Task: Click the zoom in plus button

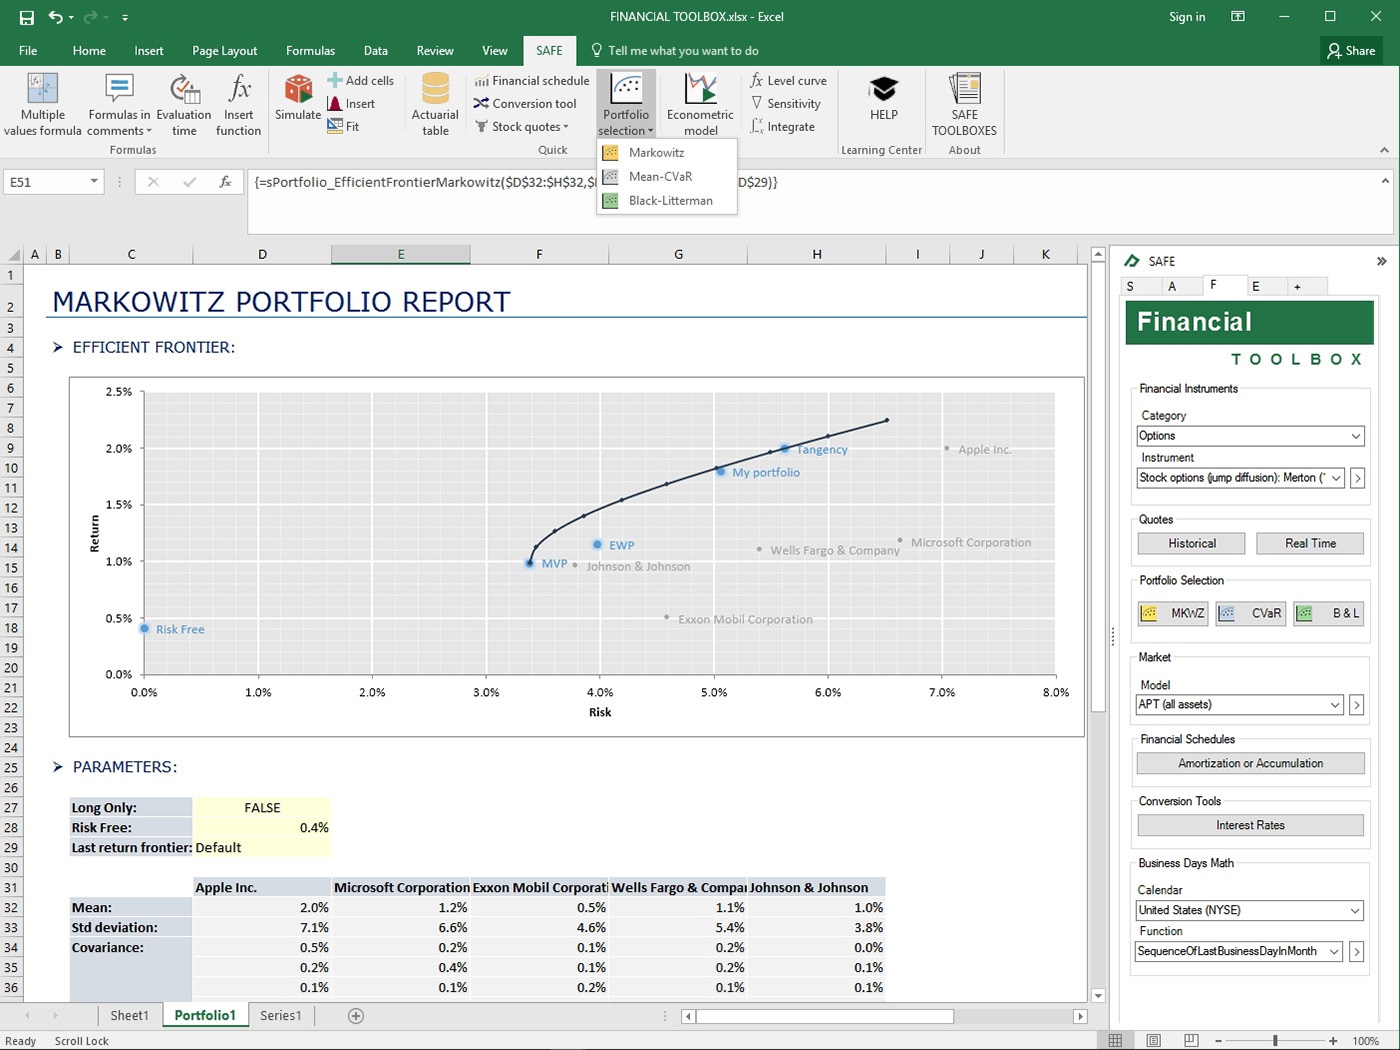Action: coord(1333,1041)
